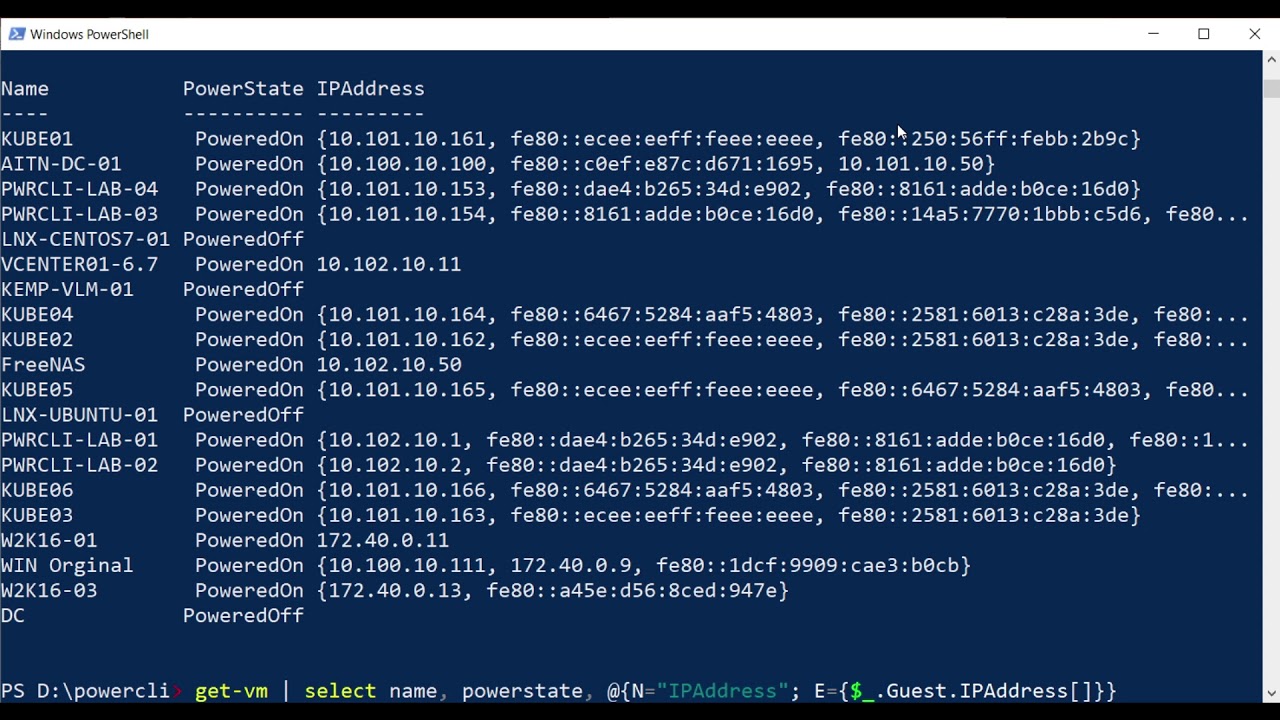1280x720 pixels.
Task: Click the scrollbar down arrow
Action: tap(1272, 693)
